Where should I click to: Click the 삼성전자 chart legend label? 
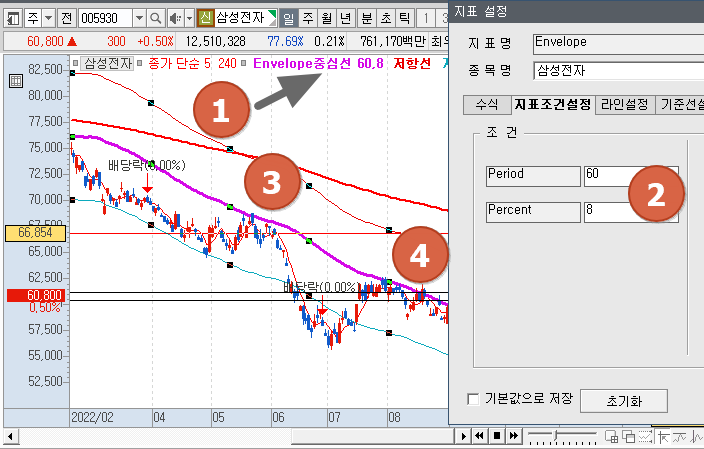click(108, 63)
